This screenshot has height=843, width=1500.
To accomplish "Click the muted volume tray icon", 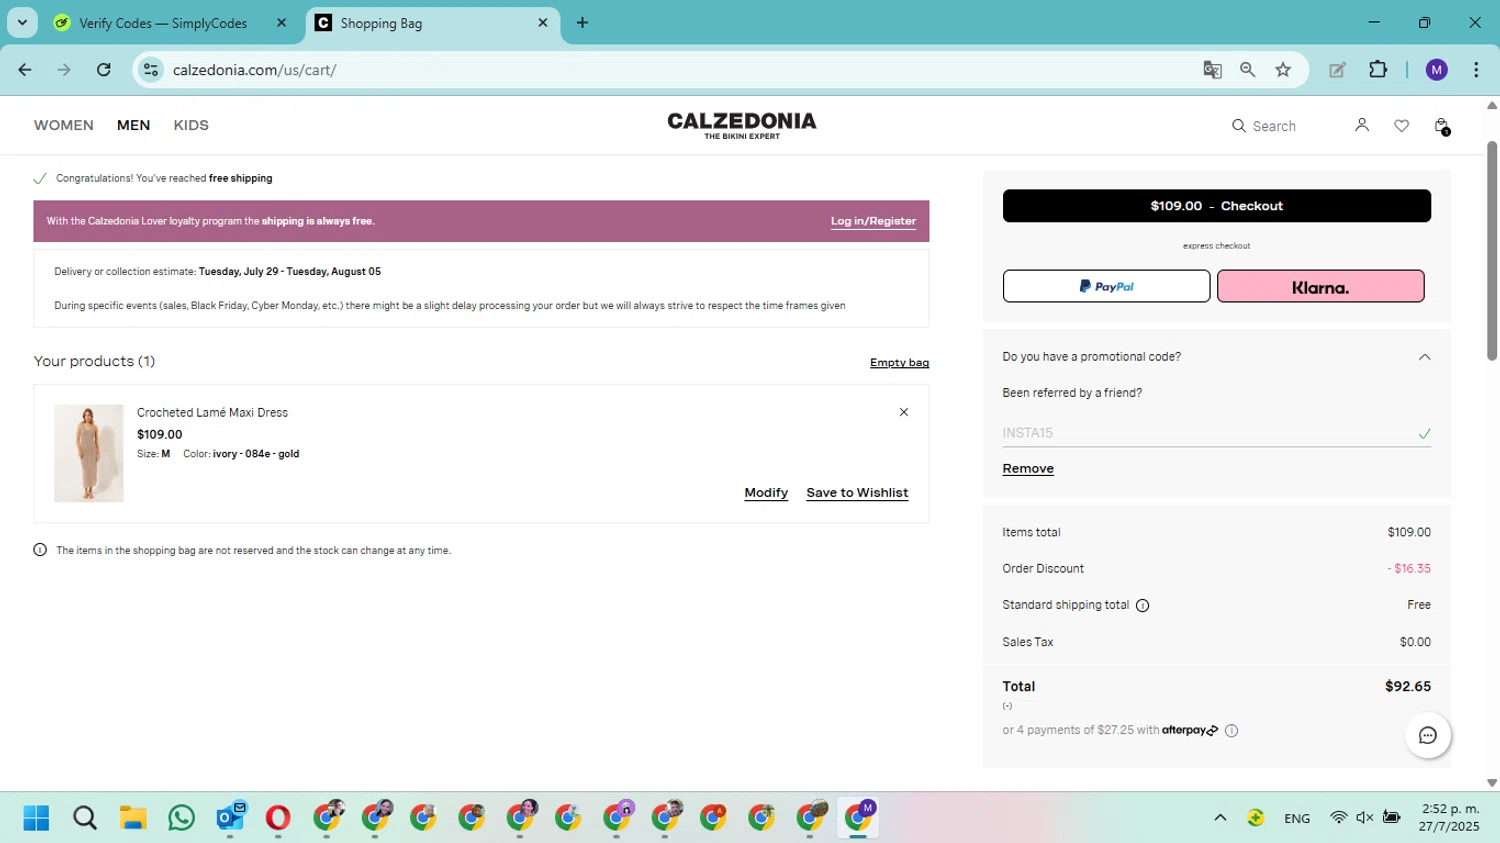I will click(1364, 817).
